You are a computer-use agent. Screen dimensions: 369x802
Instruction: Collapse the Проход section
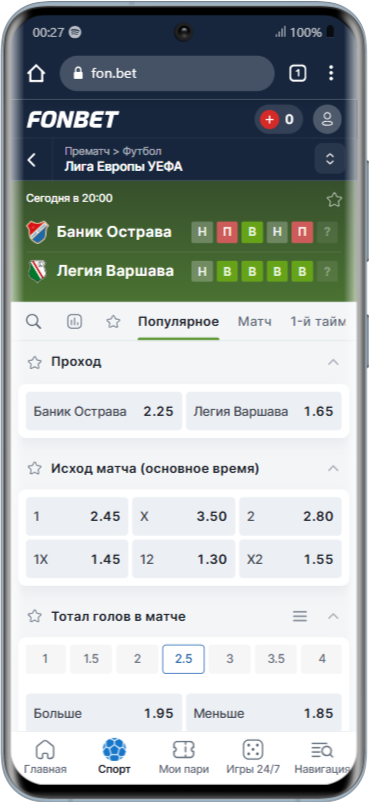click(333, 362)
